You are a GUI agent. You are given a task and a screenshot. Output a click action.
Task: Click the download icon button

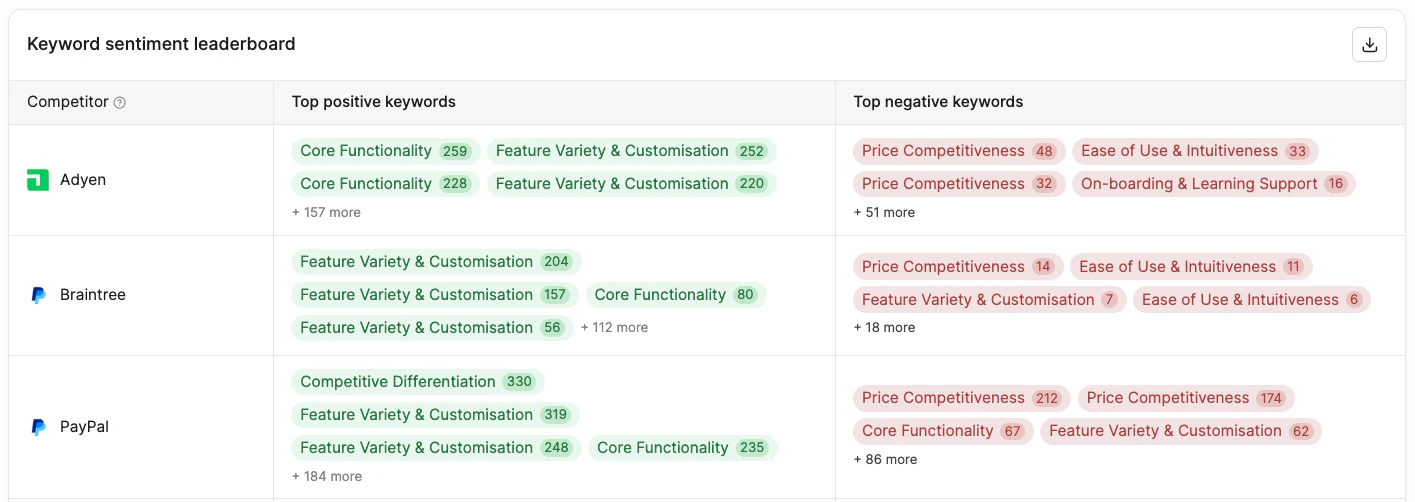pyautogui.click(x=1369, y=45)
